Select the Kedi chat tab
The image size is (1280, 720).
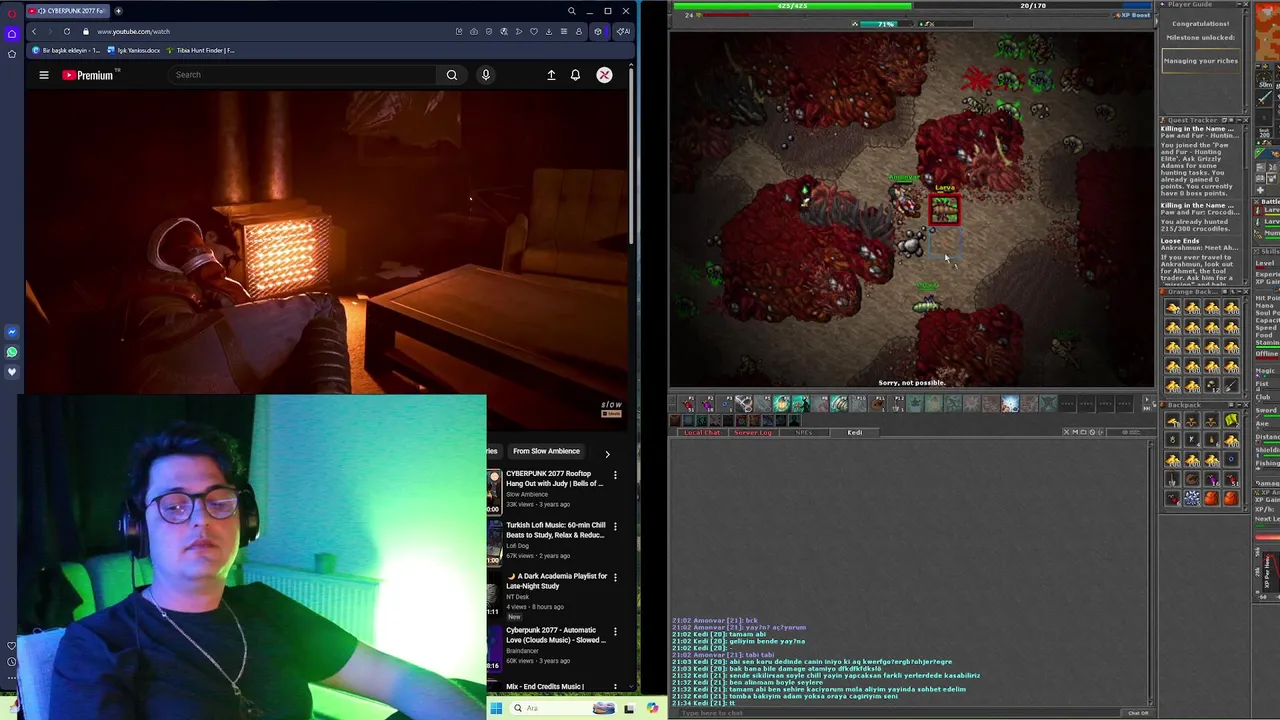pos(855,432)
